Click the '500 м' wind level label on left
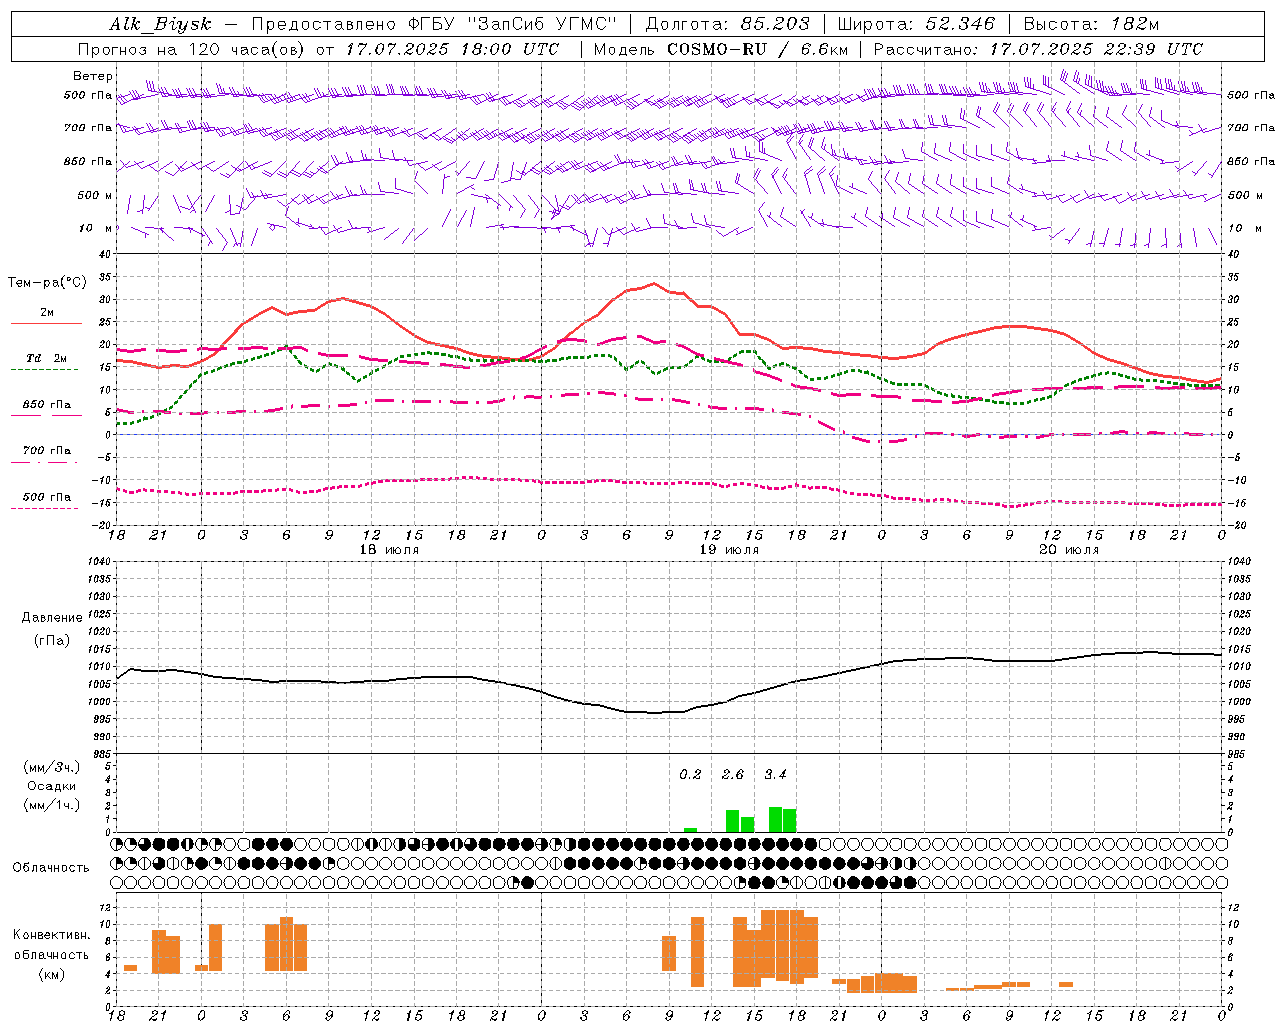 [96, 195]
